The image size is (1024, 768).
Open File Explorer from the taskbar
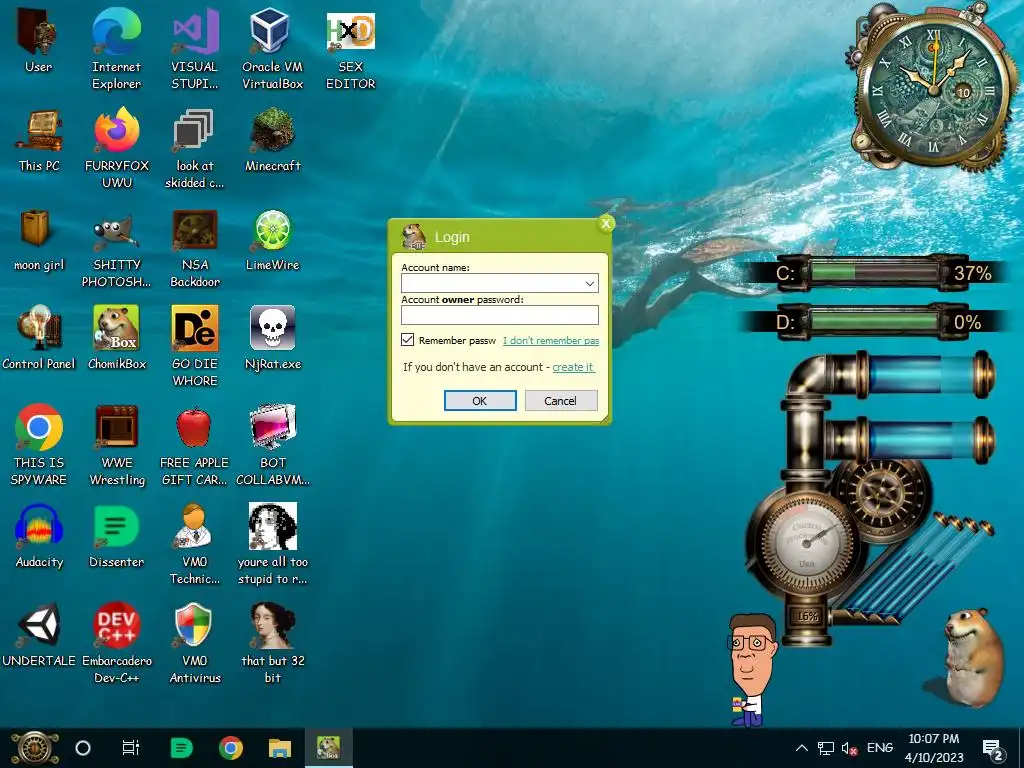(280, 748)
